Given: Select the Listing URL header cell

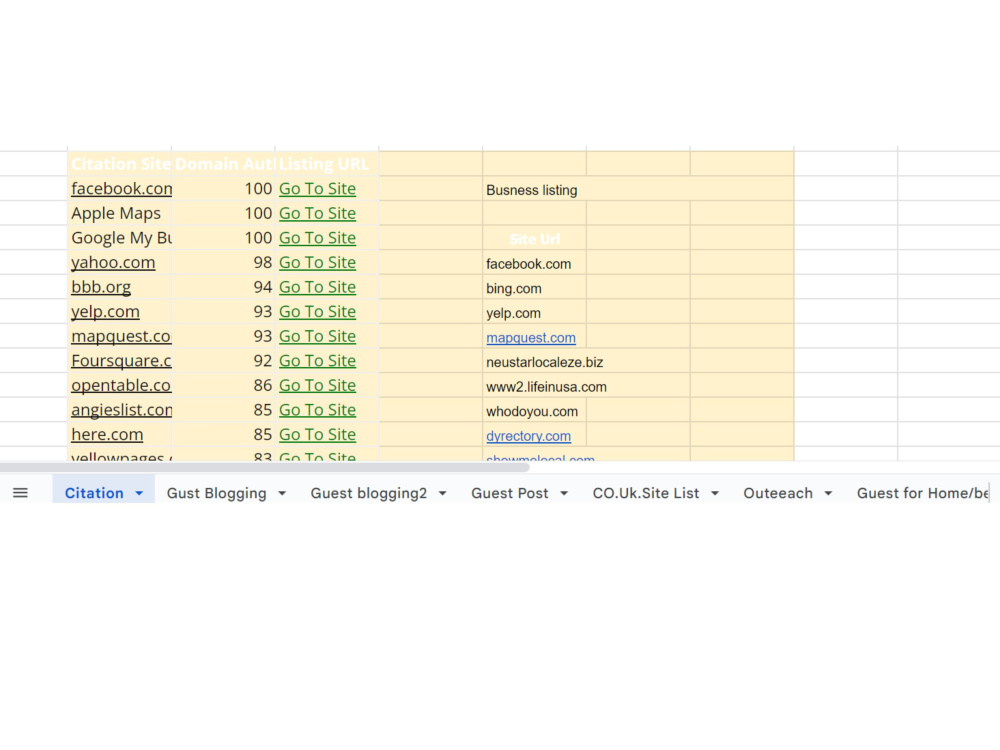Looking at the screenshot, I should tap(327, 164).
